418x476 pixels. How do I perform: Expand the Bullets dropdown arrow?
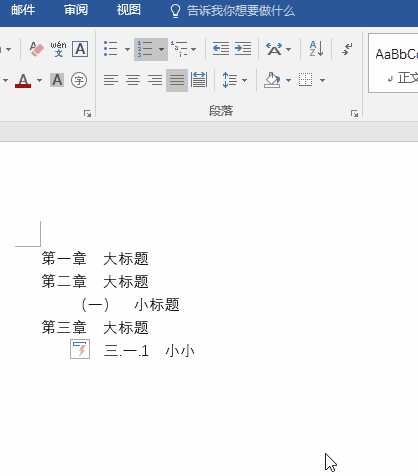point(127,49)
